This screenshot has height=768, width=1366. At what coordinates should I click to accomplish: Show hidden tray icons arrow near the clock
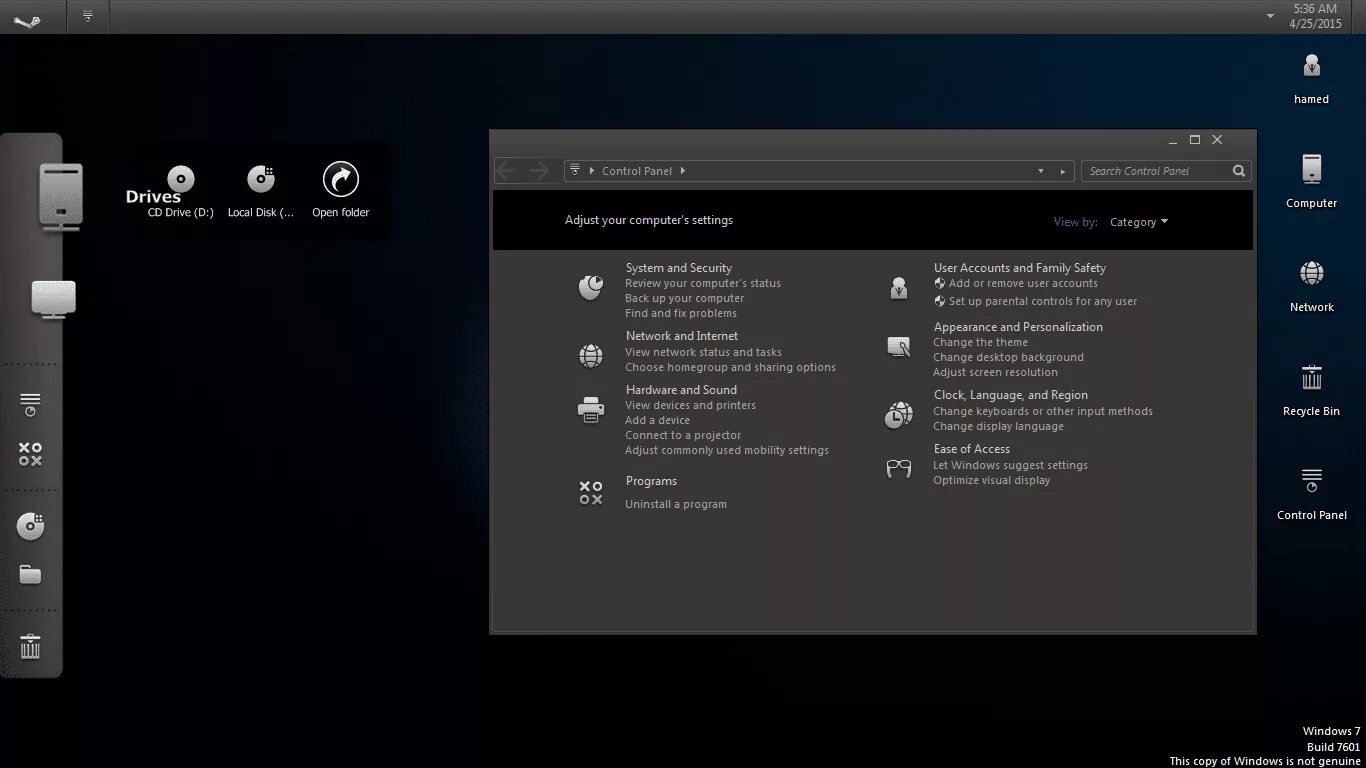point(1270,16)
